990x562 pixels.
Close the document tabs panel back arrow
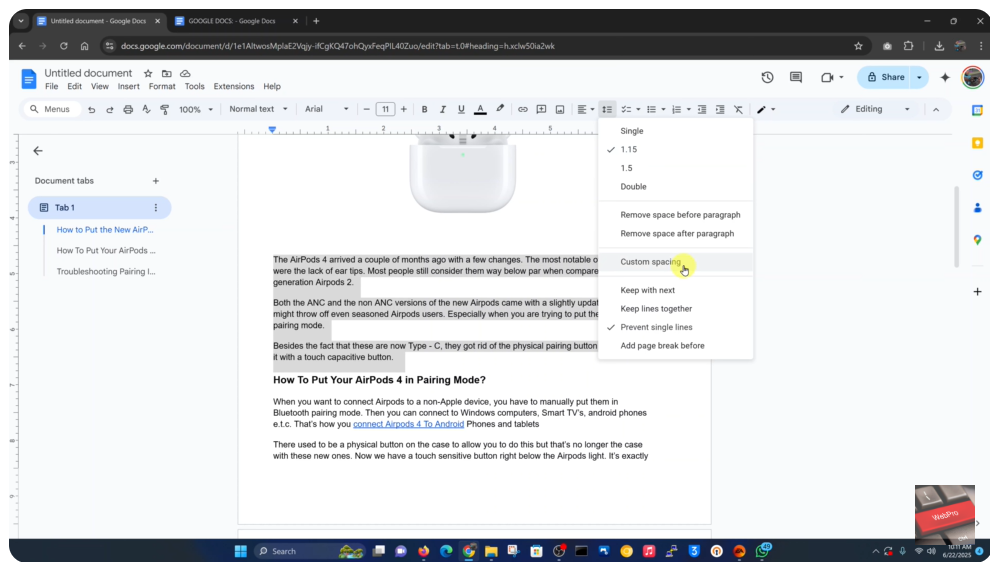coord(38,151)
